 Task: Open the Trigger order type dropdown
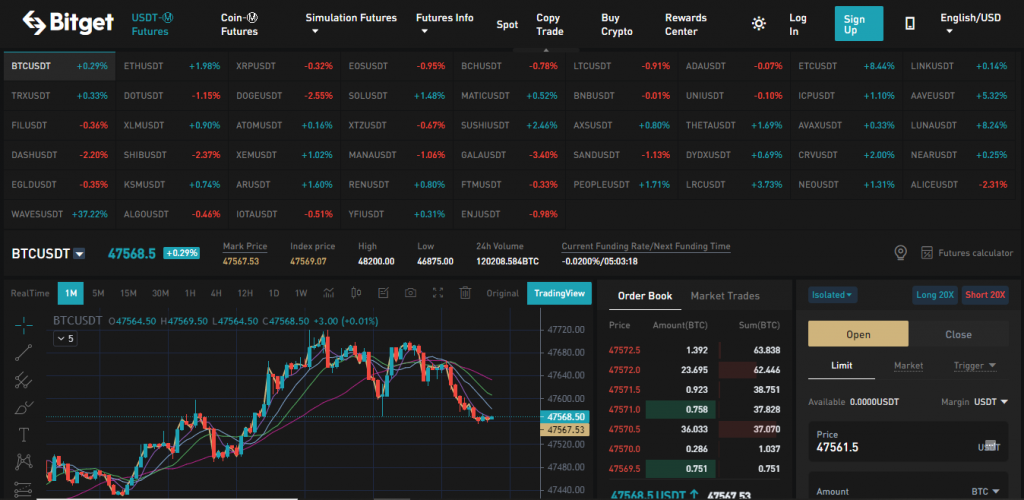click(974, 366)
